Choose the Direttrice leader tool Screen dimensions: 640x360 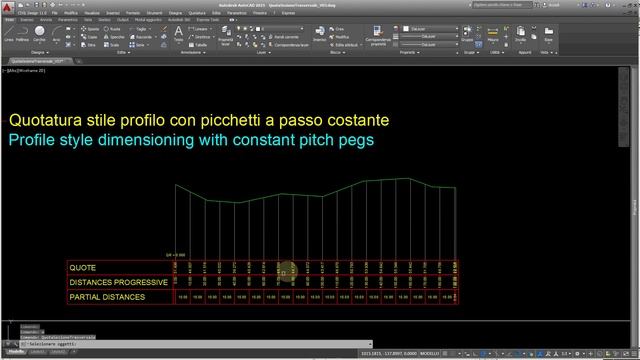click(200, 37)
